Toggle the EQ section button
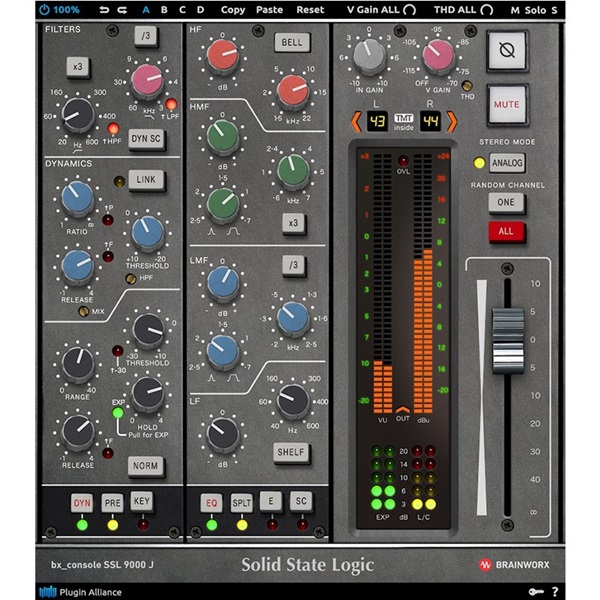This screenshot has width=600, height=600. 211,503
